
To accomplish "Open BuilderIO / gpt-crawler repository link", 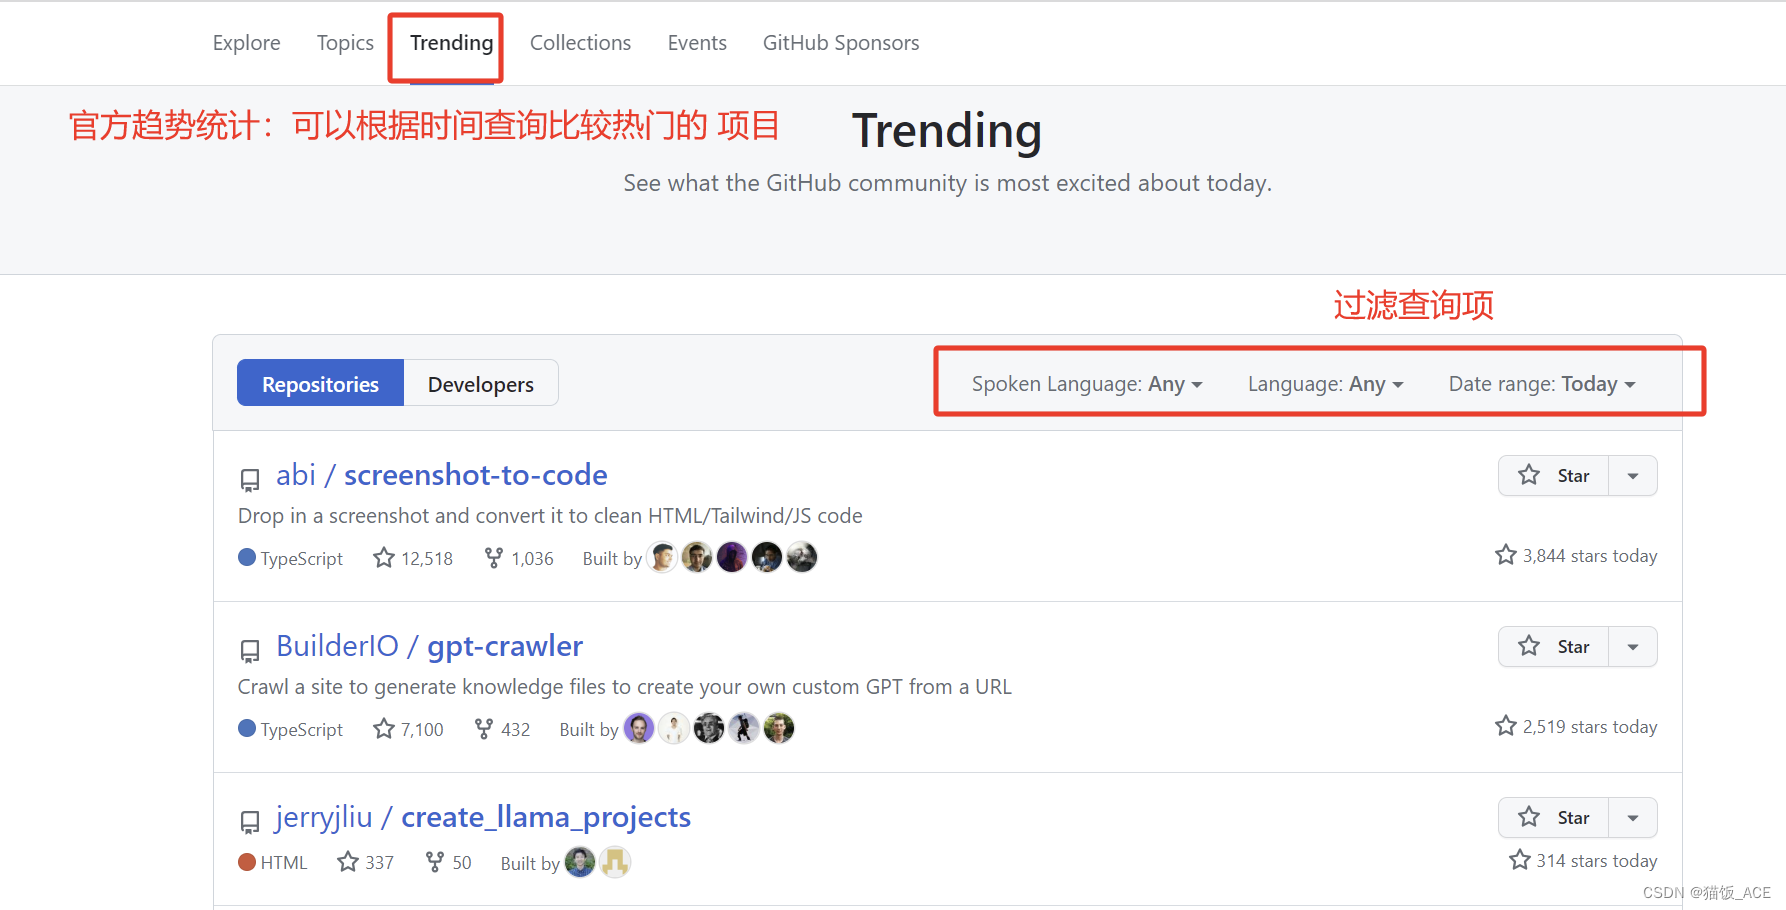I will click(429, 646).
